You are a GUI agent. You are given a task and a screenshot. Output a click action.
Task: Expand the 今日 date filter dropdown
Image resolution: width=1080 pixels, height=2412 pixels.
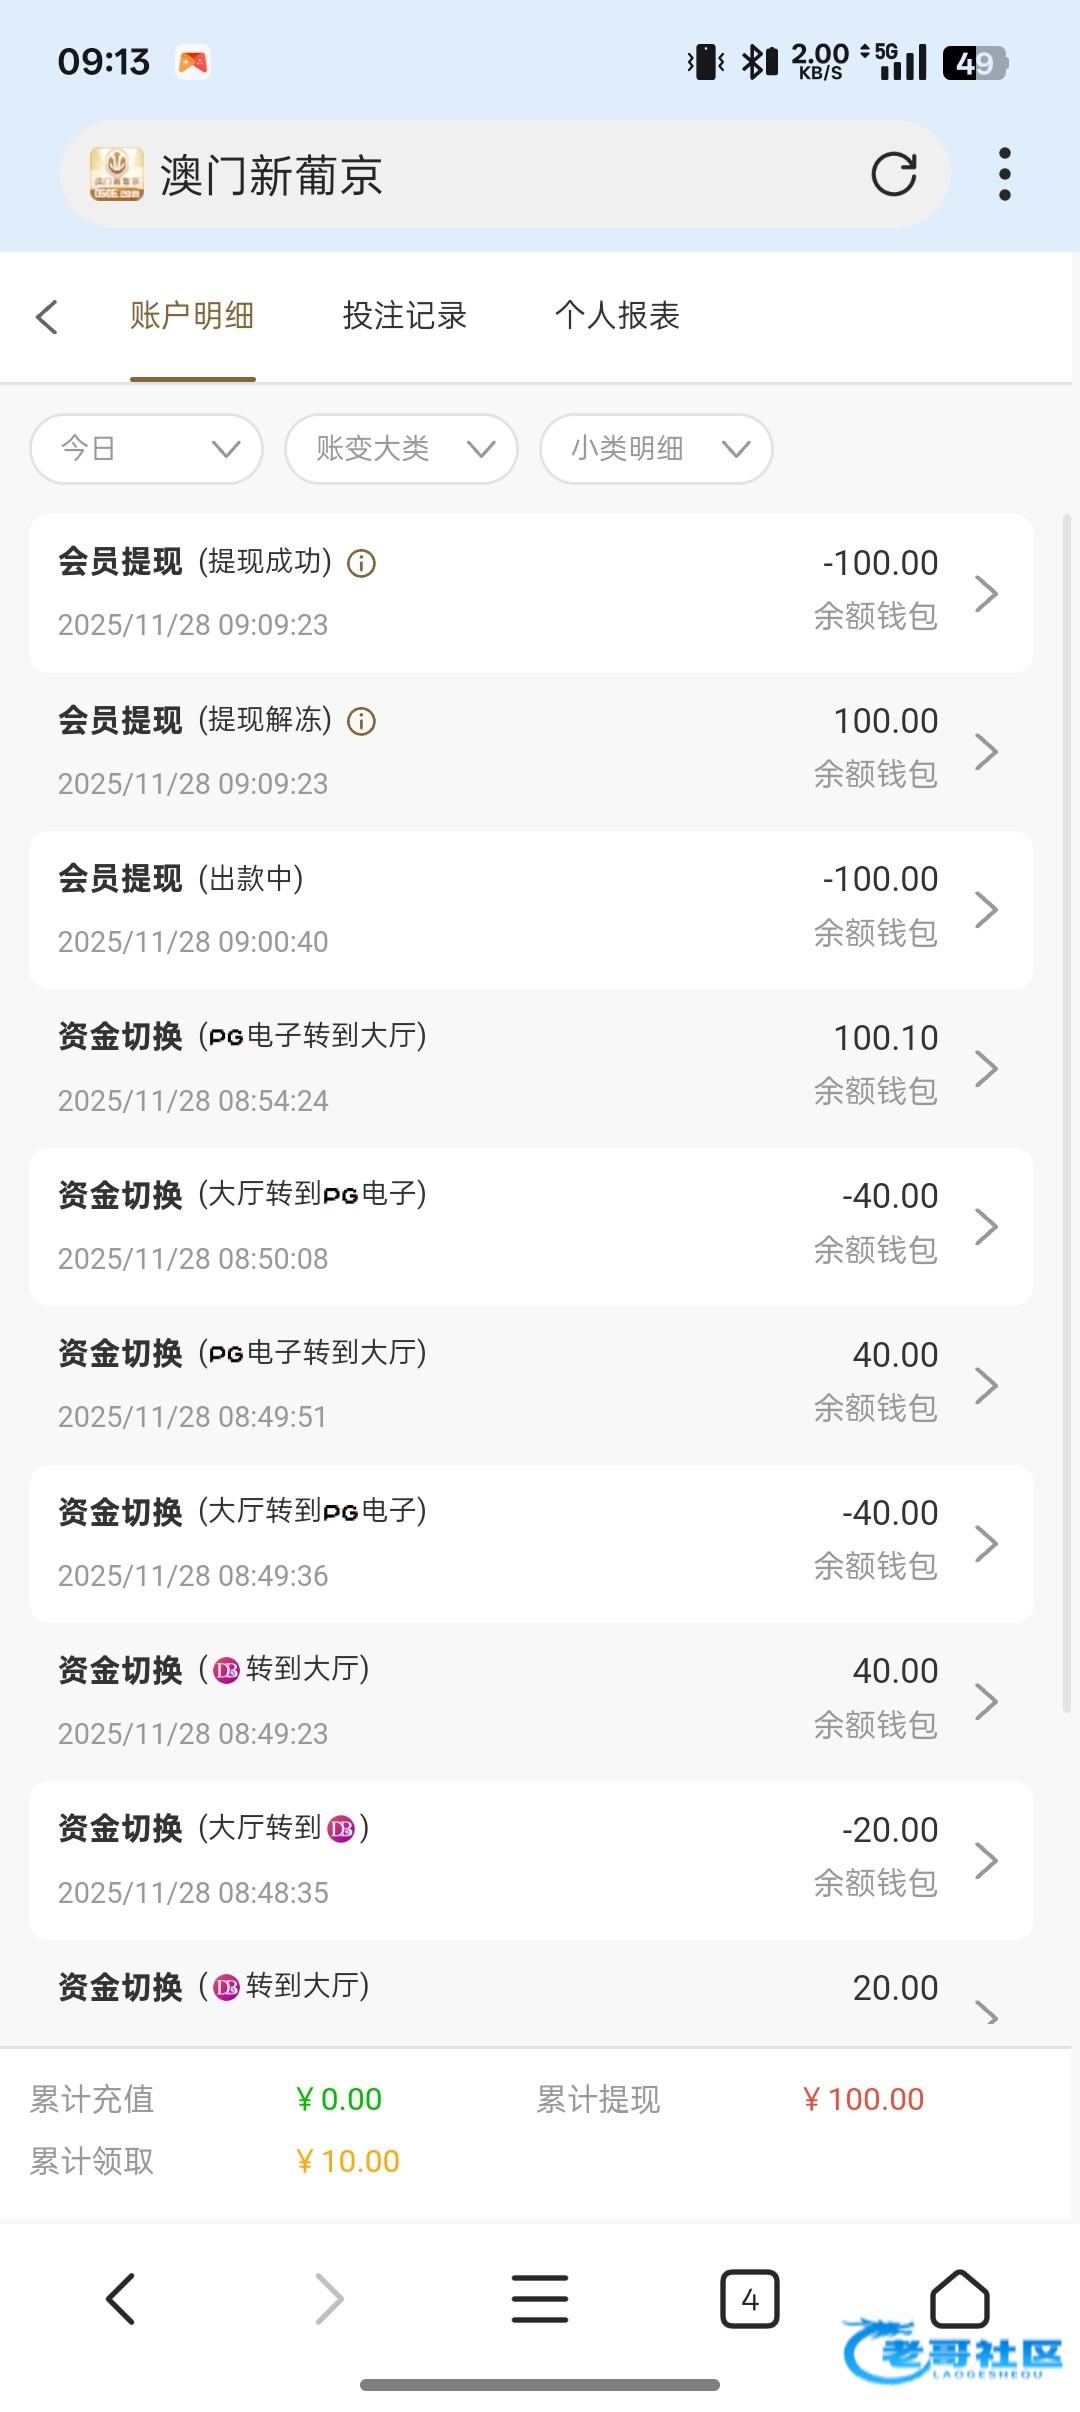point(147,449)
